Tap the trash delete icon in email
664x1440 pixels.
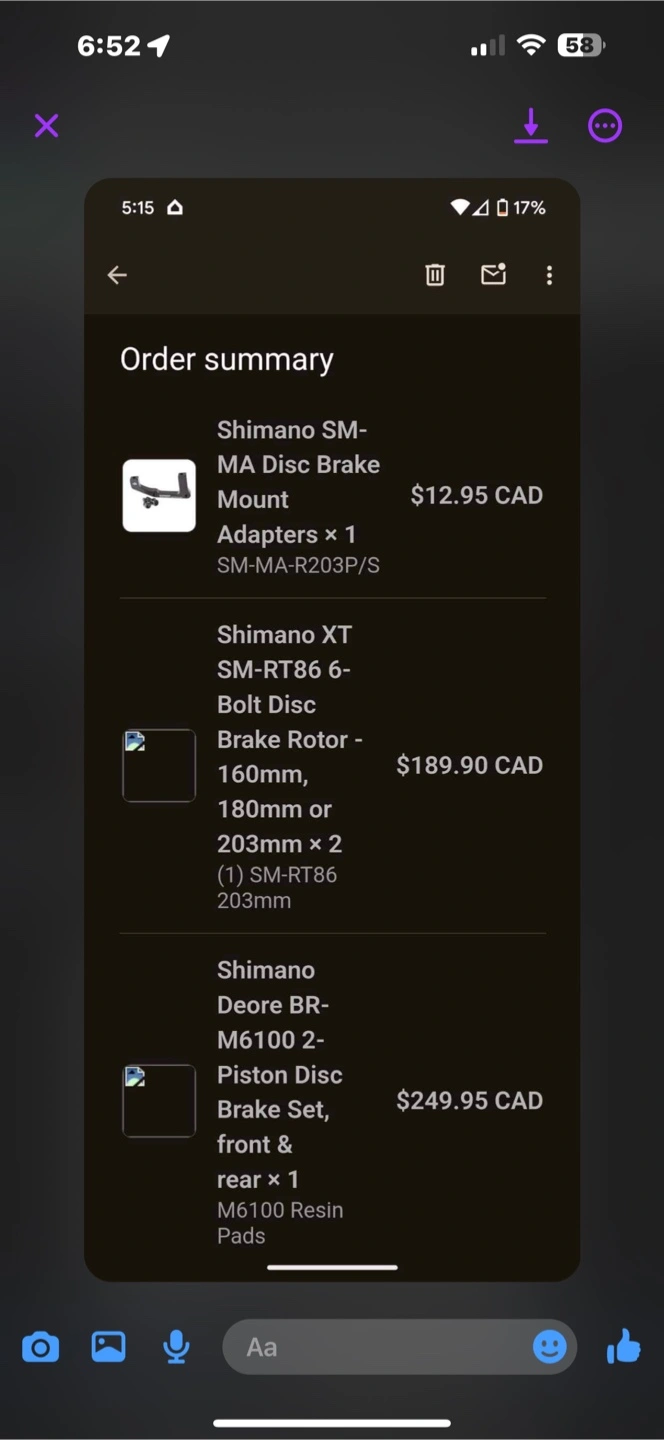tap(435, 275)
